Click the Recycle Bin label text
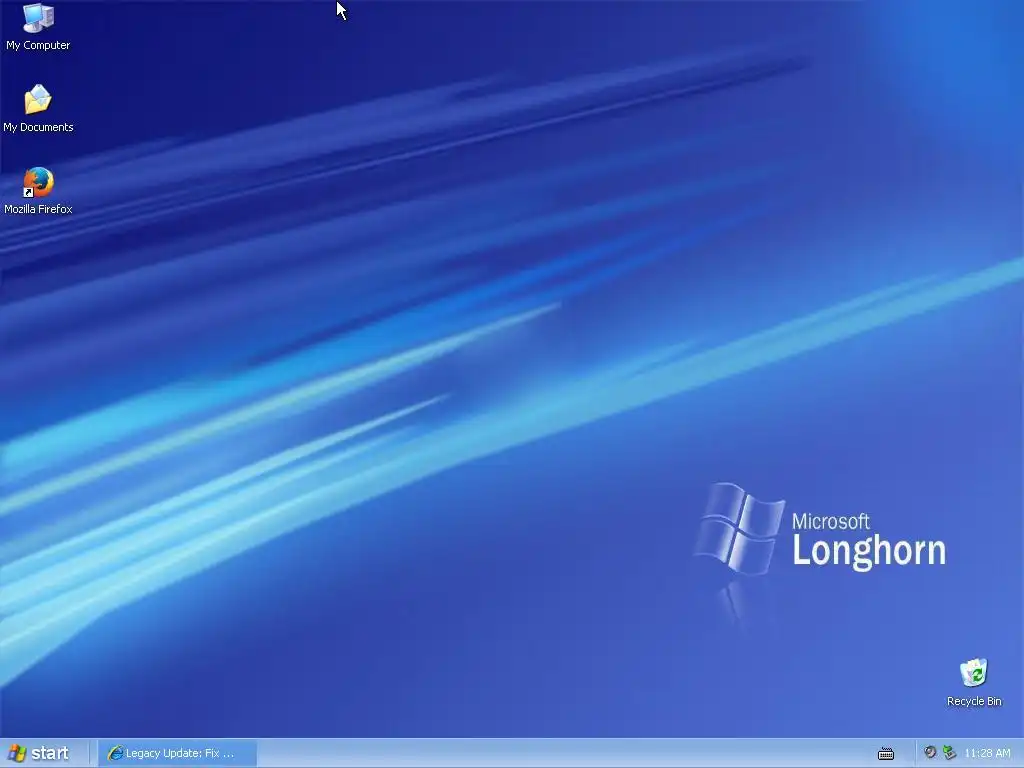Viewport: 1024px width, 768px height. click(974, 701)
